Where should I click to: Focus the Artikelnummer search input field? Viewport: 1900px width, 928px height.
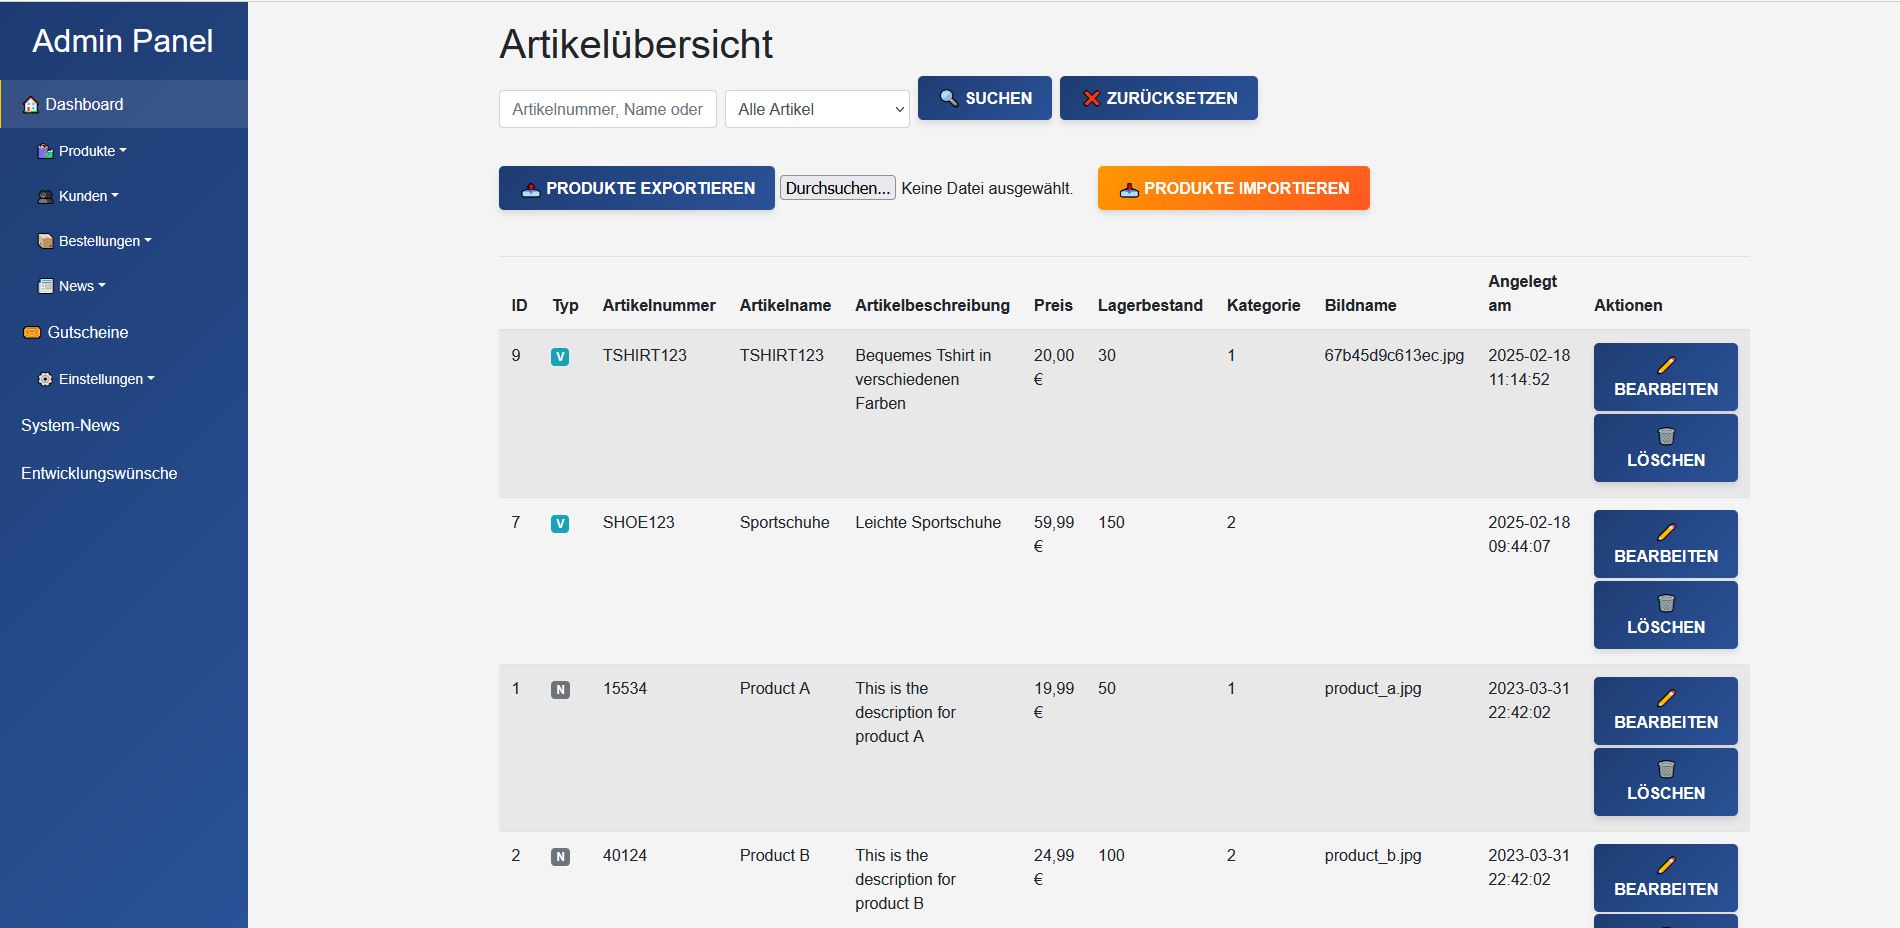[x=607, y=109]
